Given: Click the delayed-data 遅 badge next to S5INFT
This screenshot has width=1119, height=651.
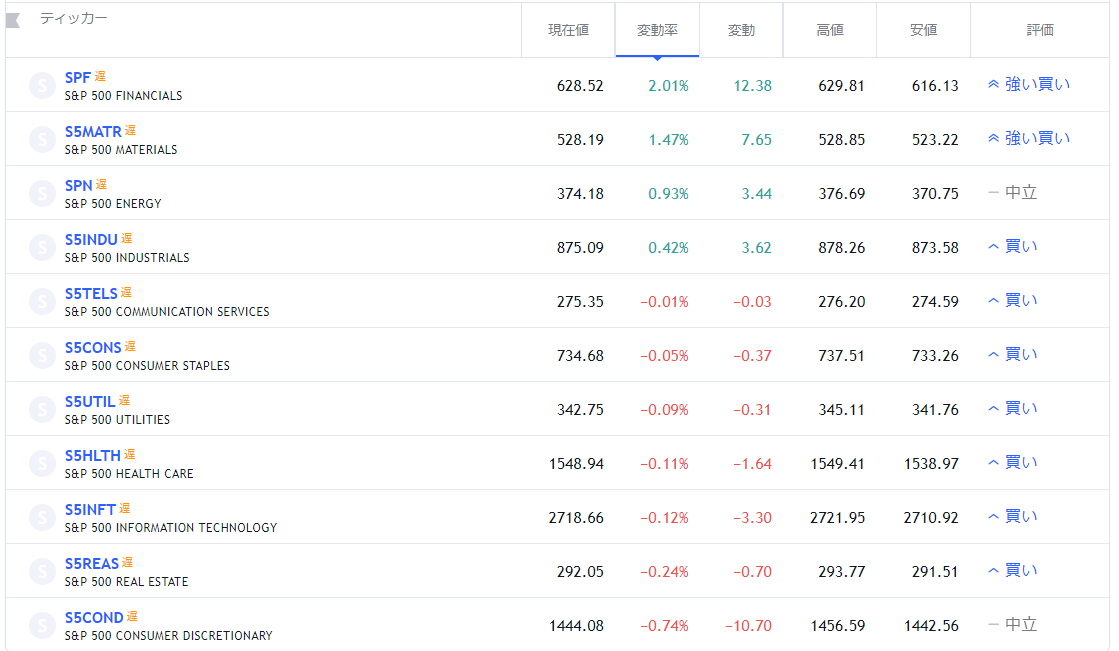Looking at the screenshot, I should pyautogui.click(x=125, y=508).
